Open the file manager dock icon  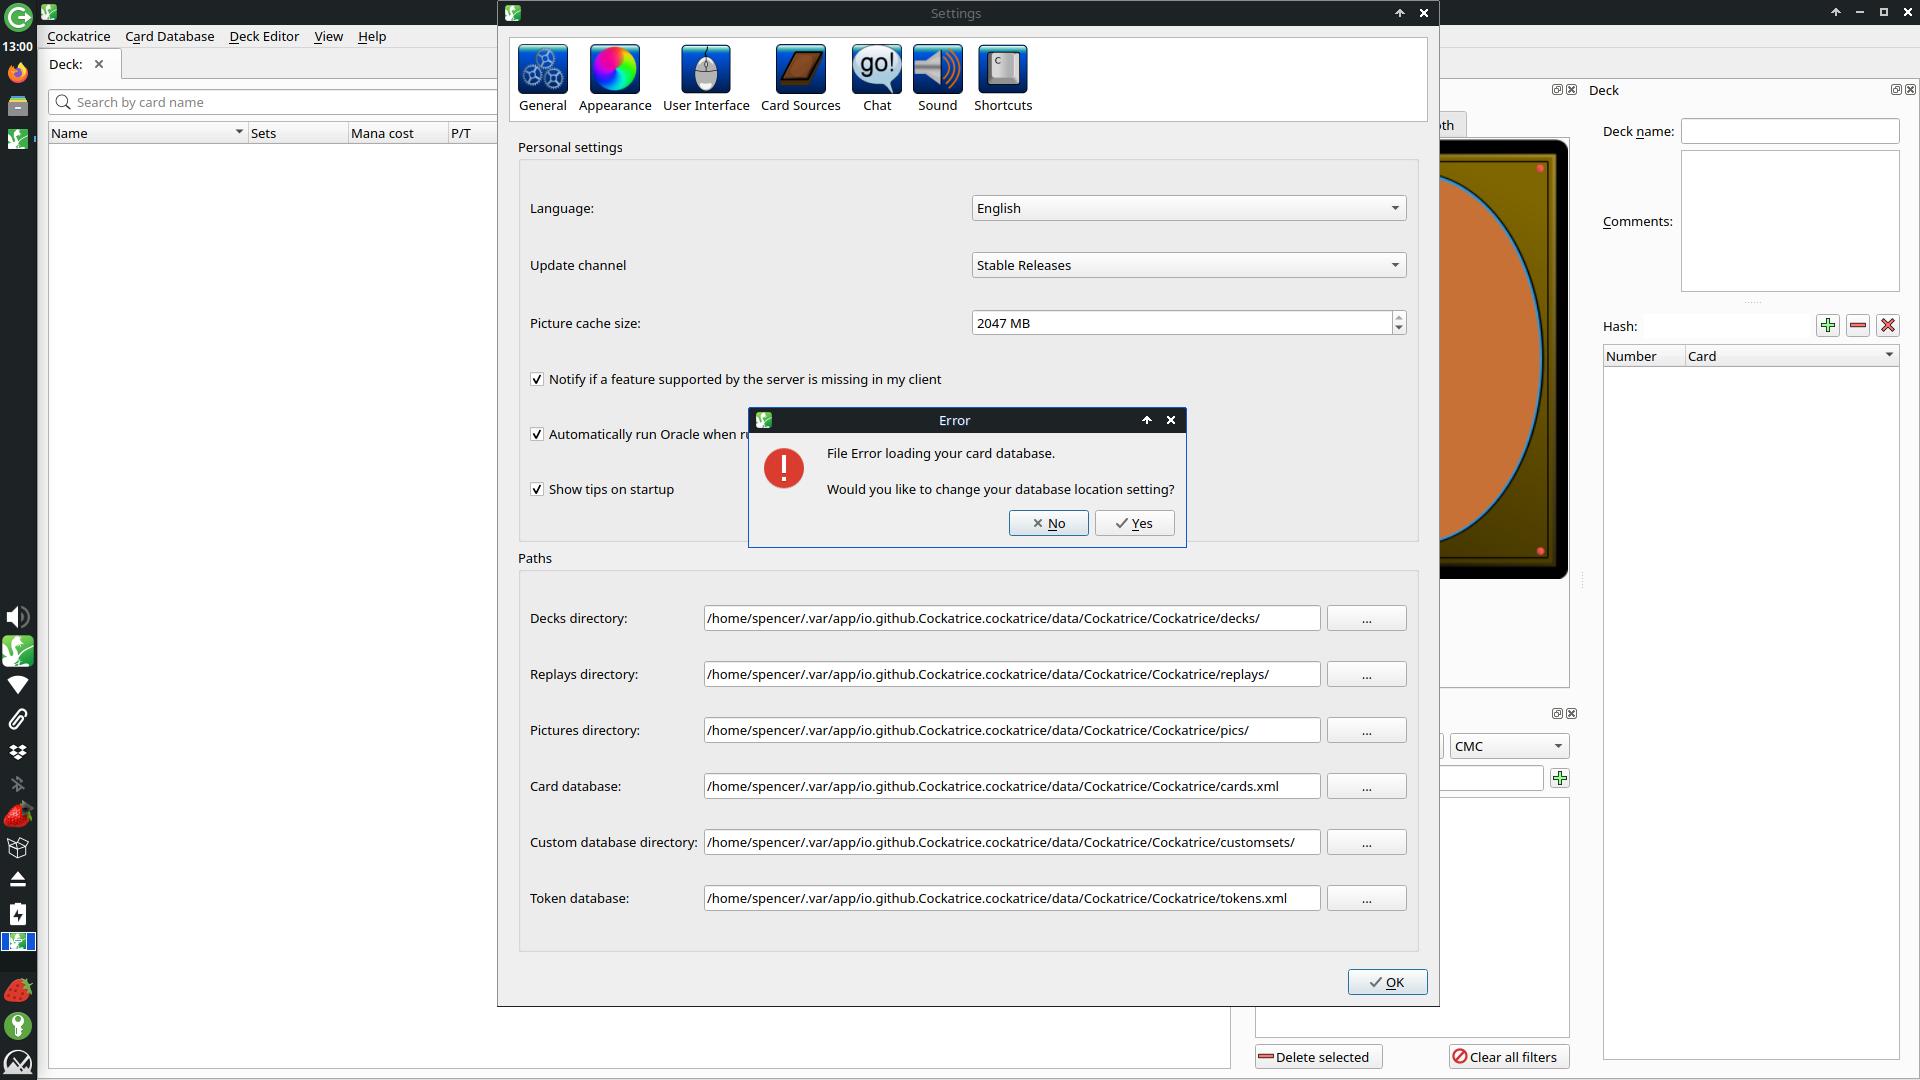tap(18, 106)
